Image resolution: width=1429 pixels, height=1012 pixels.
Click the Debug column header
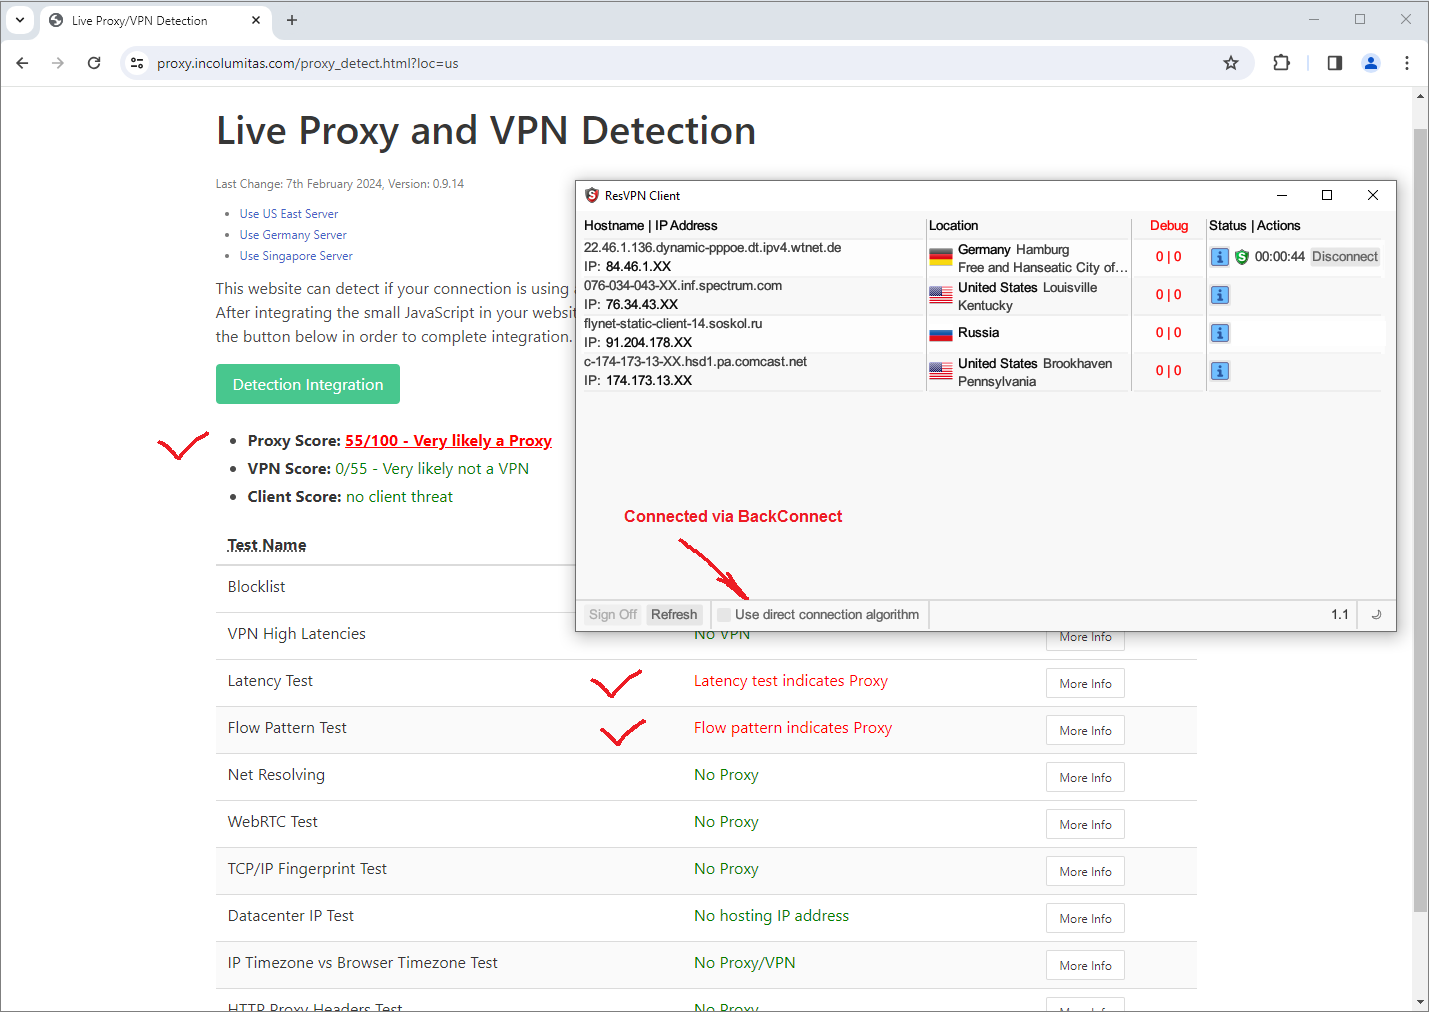[x=1169, y=226]
